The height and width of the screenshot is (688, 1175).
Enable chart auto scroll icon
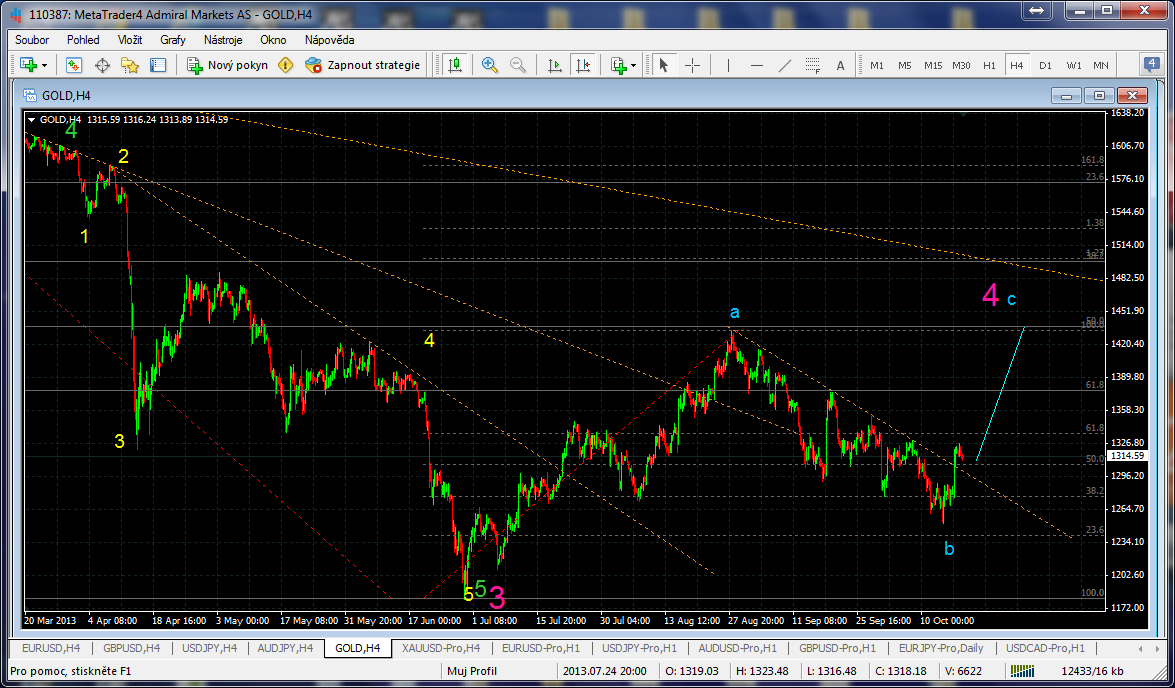[555, 65]
